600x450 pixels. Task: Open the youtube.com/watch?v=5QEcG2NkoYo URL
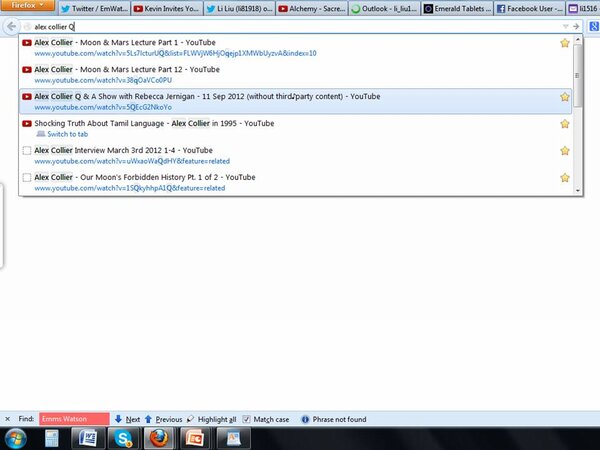click(x=103, y=108)
